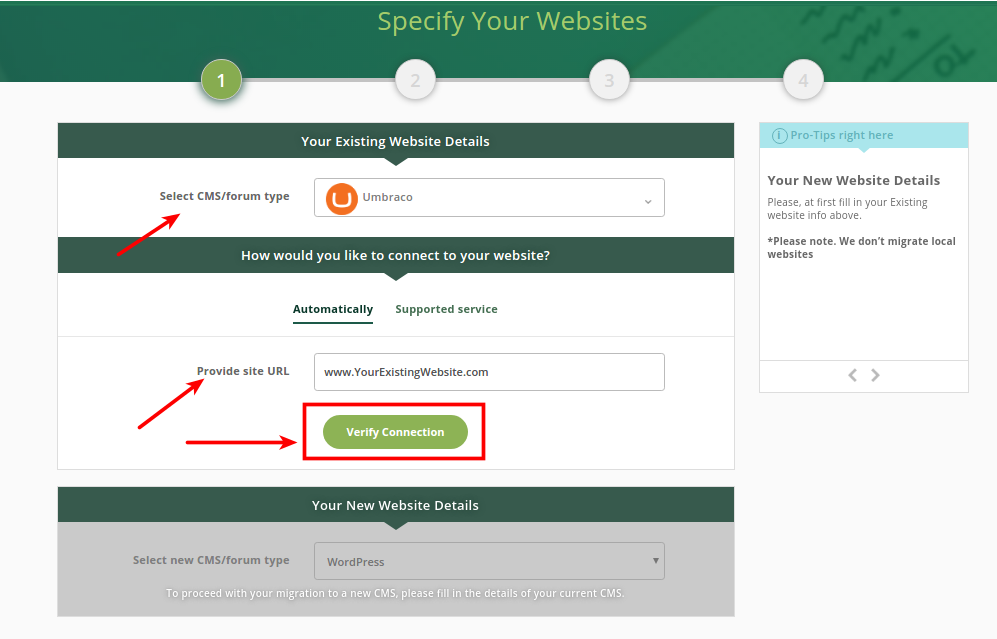Screen dimensions: 997x639
Task: Click the How would you like to connect header
Action: pyautogui.click(x=395, y=256)
